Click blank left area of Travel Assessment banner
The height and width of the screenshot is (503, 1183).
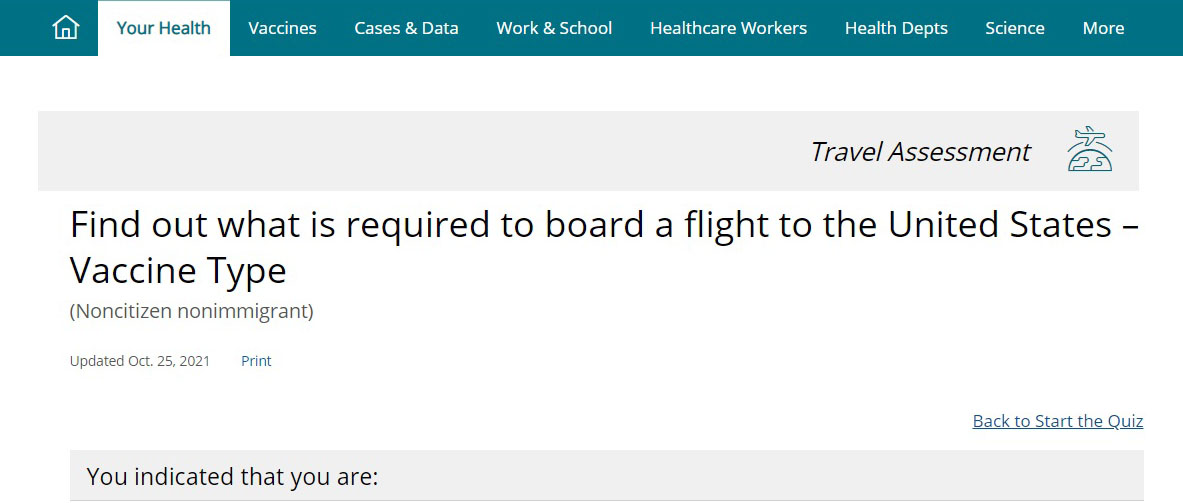tap(300, 151)
